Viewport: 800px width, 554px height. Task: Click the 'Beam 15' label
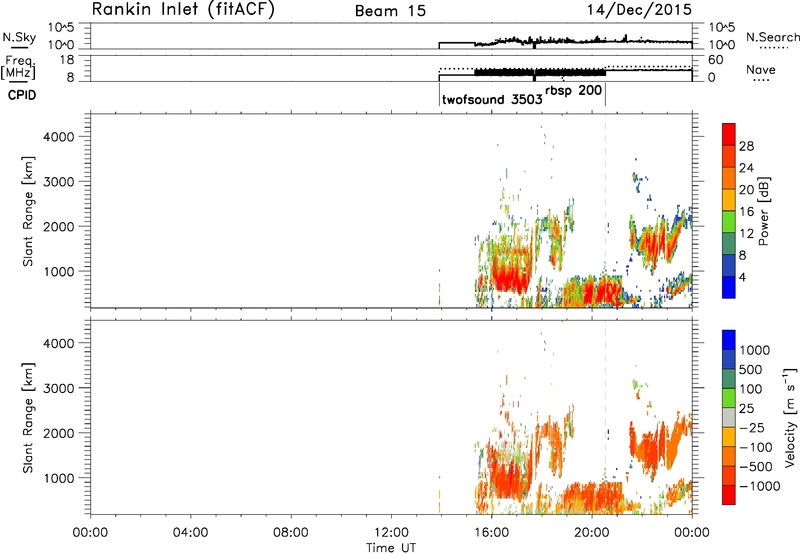point(390,11)
